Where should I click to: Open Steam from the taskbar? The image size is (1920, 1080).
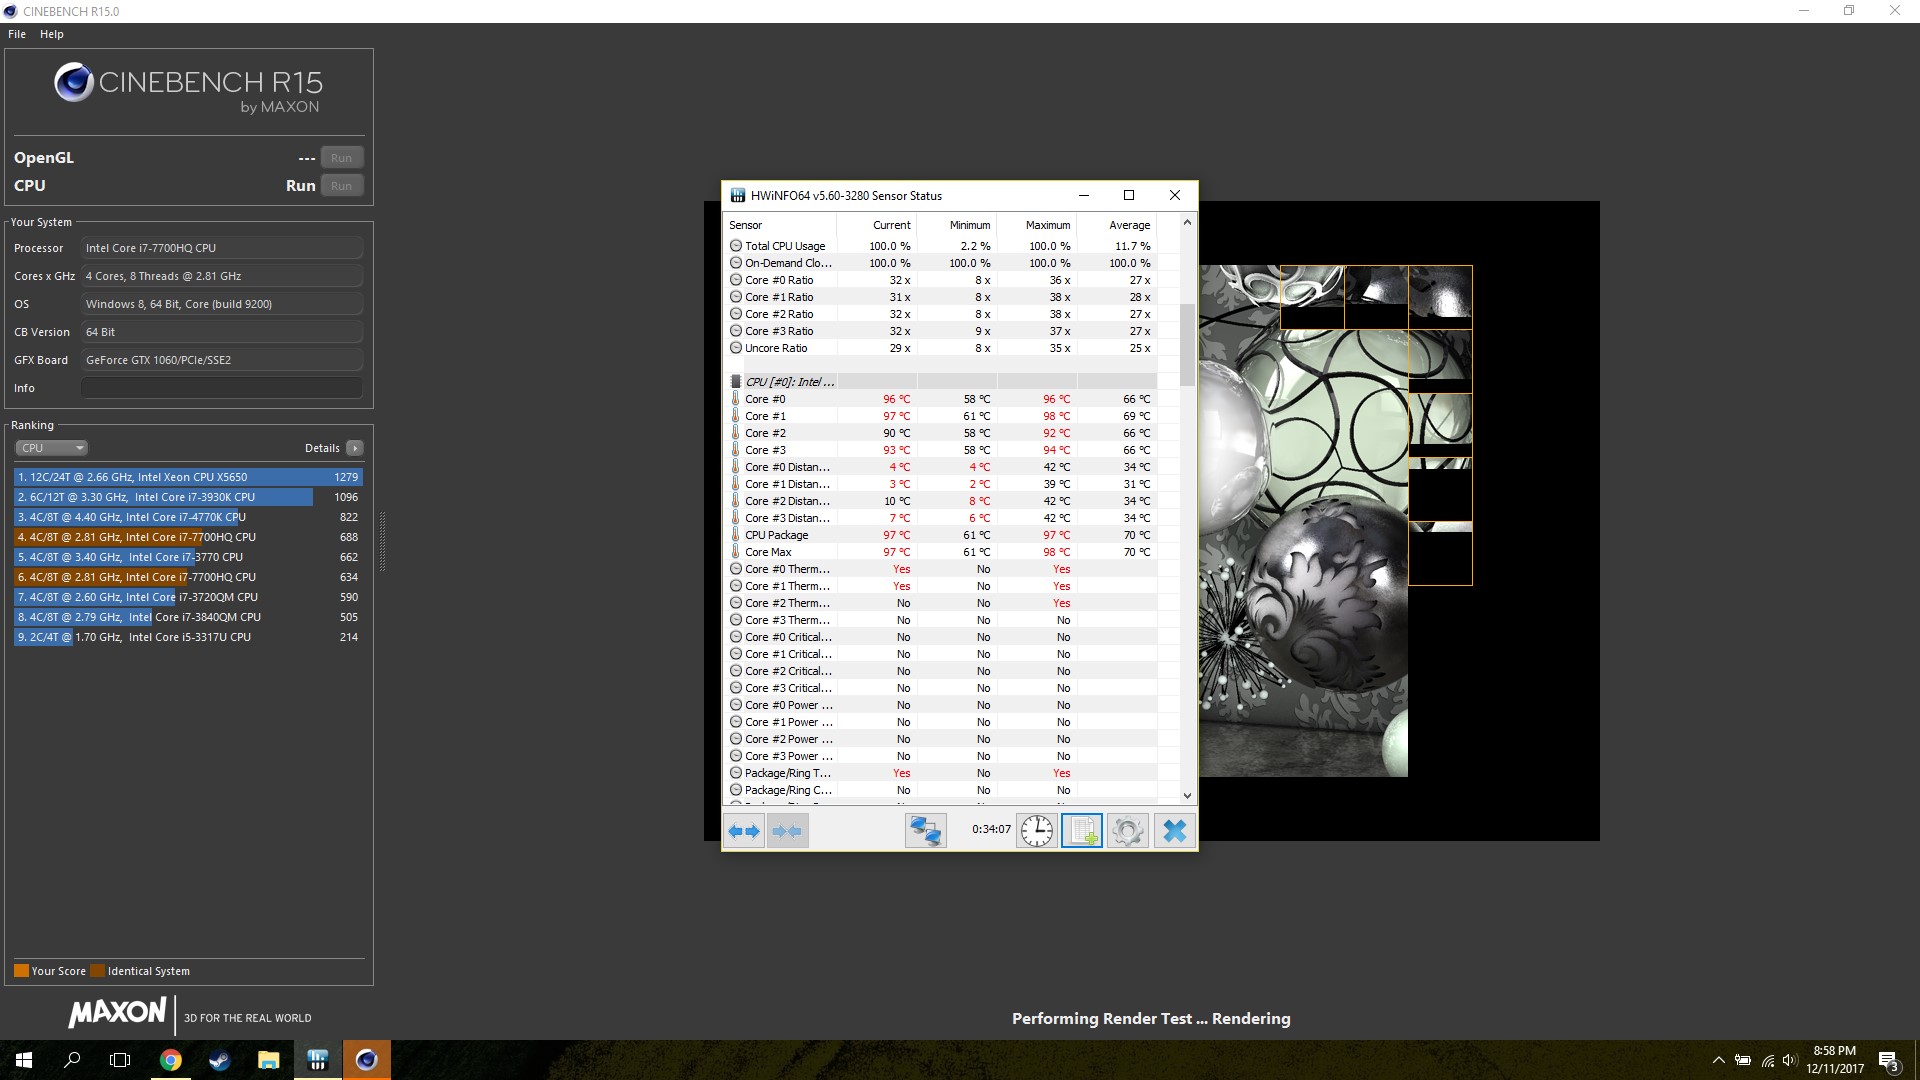coord(219,1060)
